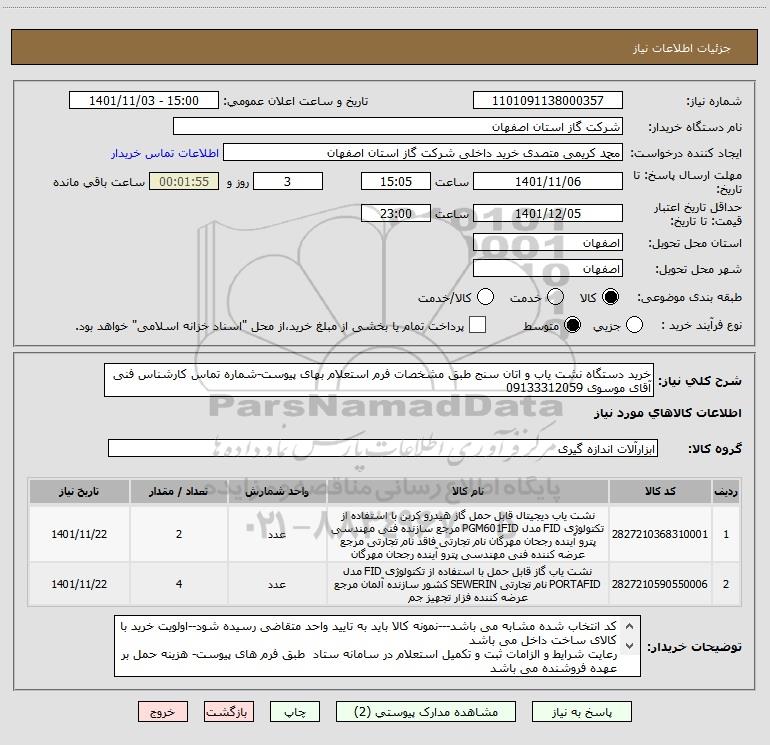Screen dimensions: 770x745
Task: Click the validity time field 23:00
Action: [396, 214]
